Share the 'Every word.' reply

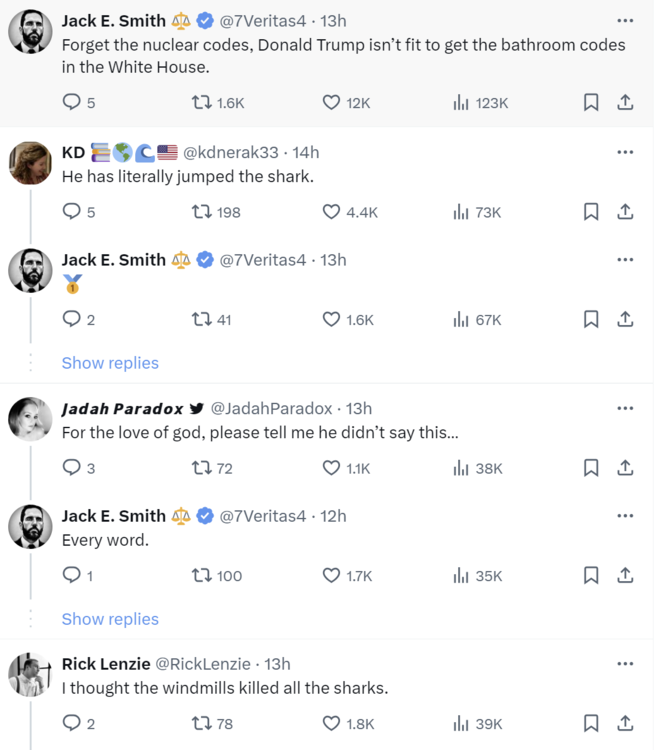[x=625, y=575]
